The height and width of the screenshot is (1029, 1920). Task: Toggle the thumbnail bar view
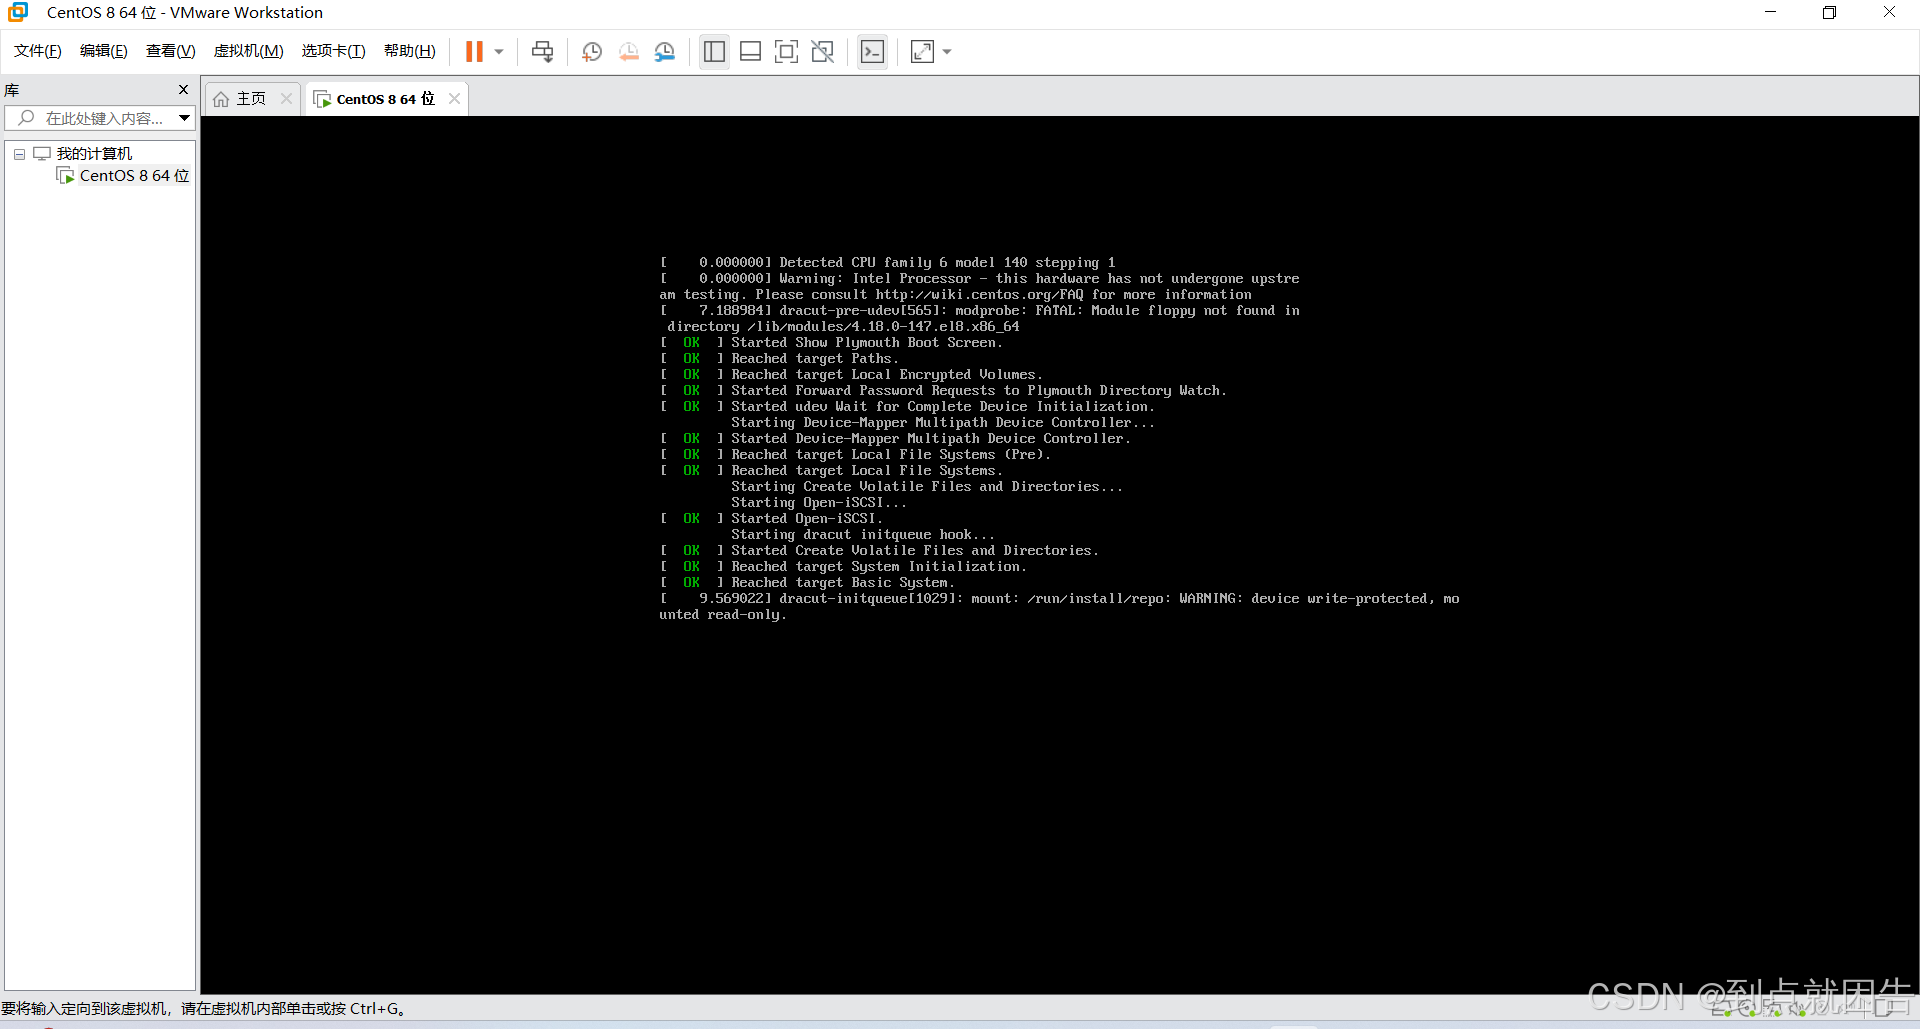(x=750, y=52)
